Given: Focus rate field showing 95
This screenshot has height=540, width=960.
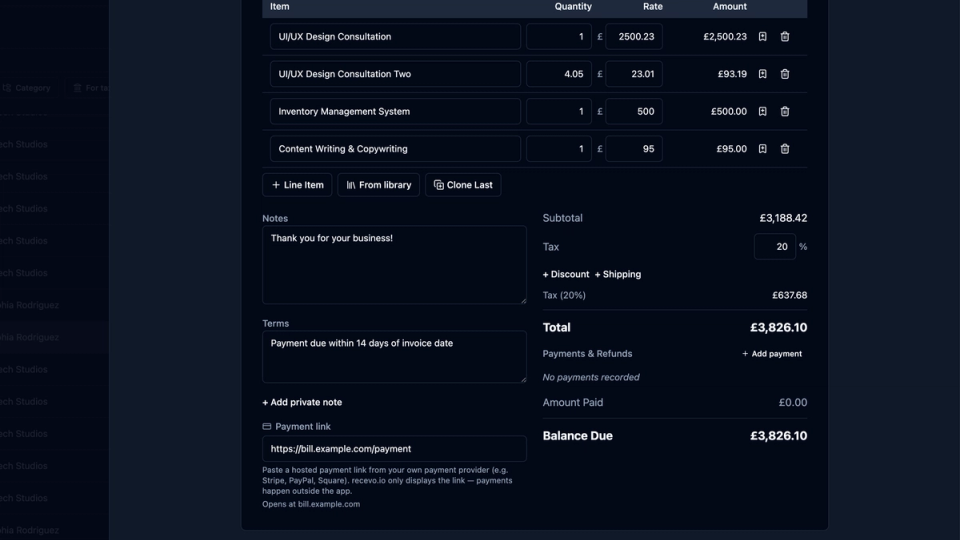Looking at the screenshot, I should (634, 149).
